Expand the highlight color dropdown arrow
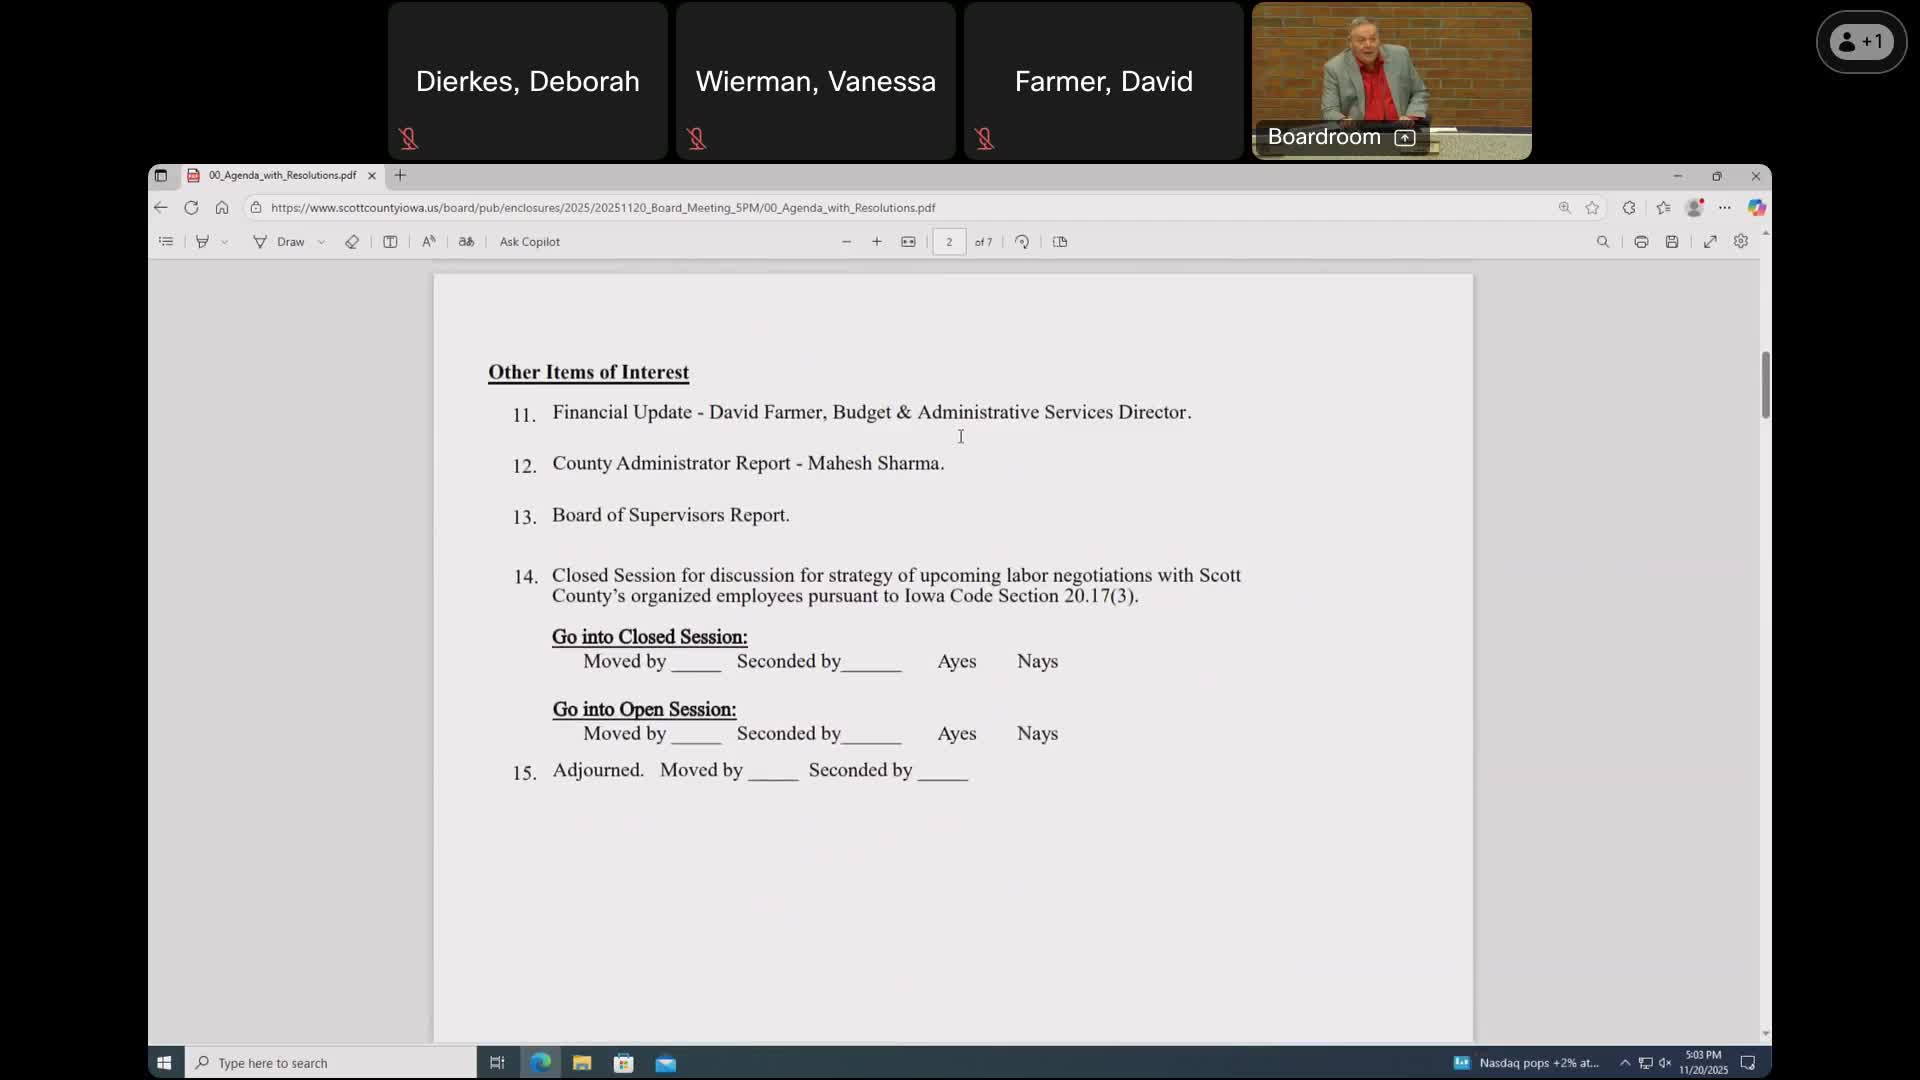 (225, 242)
